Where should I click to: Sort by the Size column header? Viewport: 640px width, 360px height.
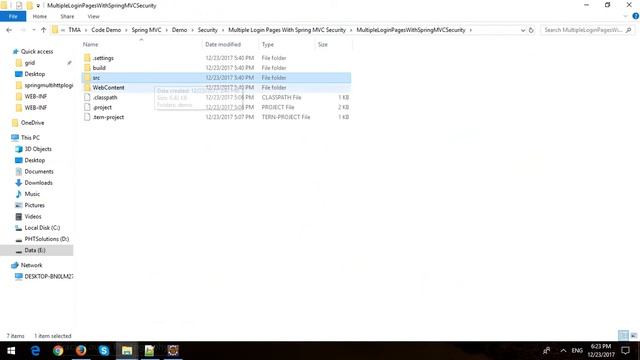tap(322, 44)
